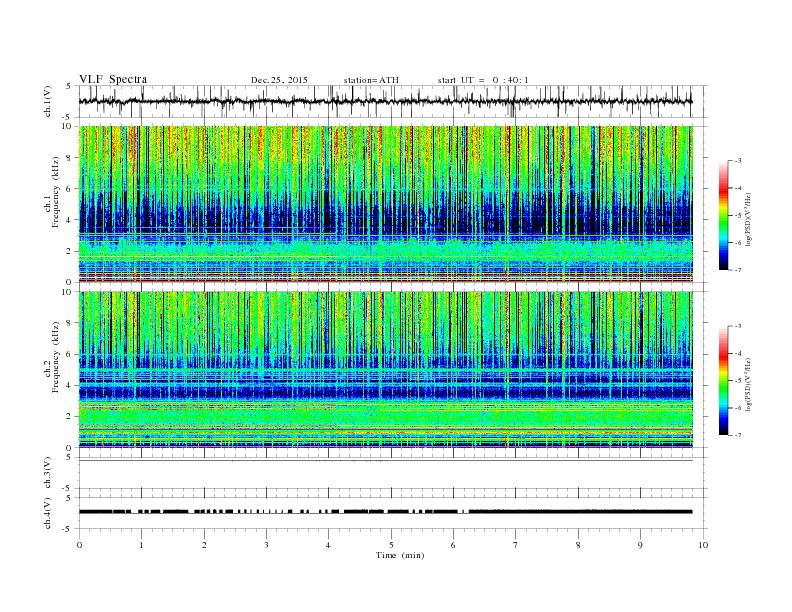Click the "-5" label on ch.1 colorbar
Image resolution: width=792 pixels, height=612 pixels.
coord(738,216)
